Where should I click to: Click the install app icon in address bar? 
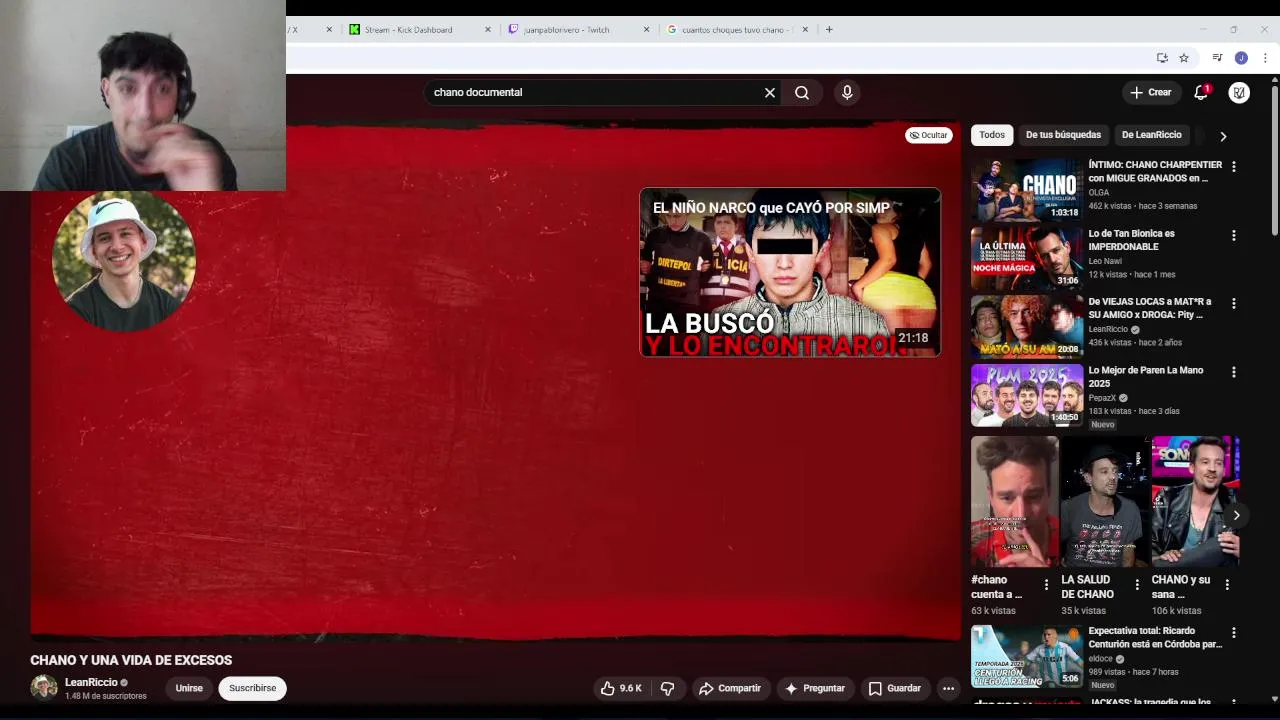pos(1162,58)
